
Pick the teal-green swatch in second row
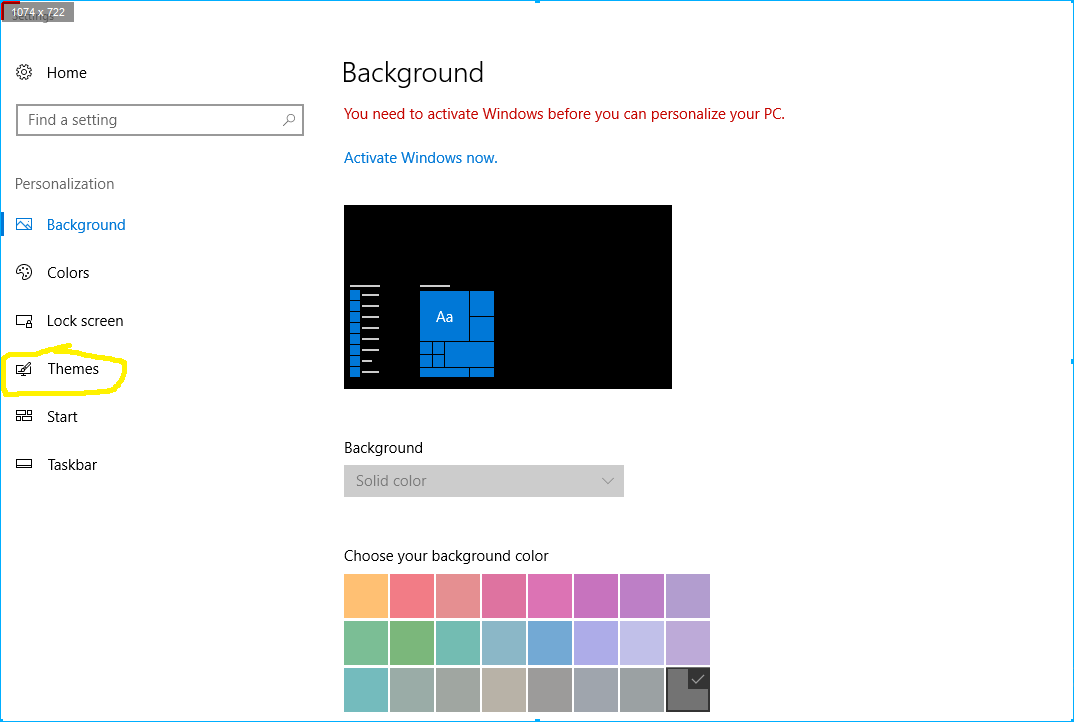click(x=458, y=643)
